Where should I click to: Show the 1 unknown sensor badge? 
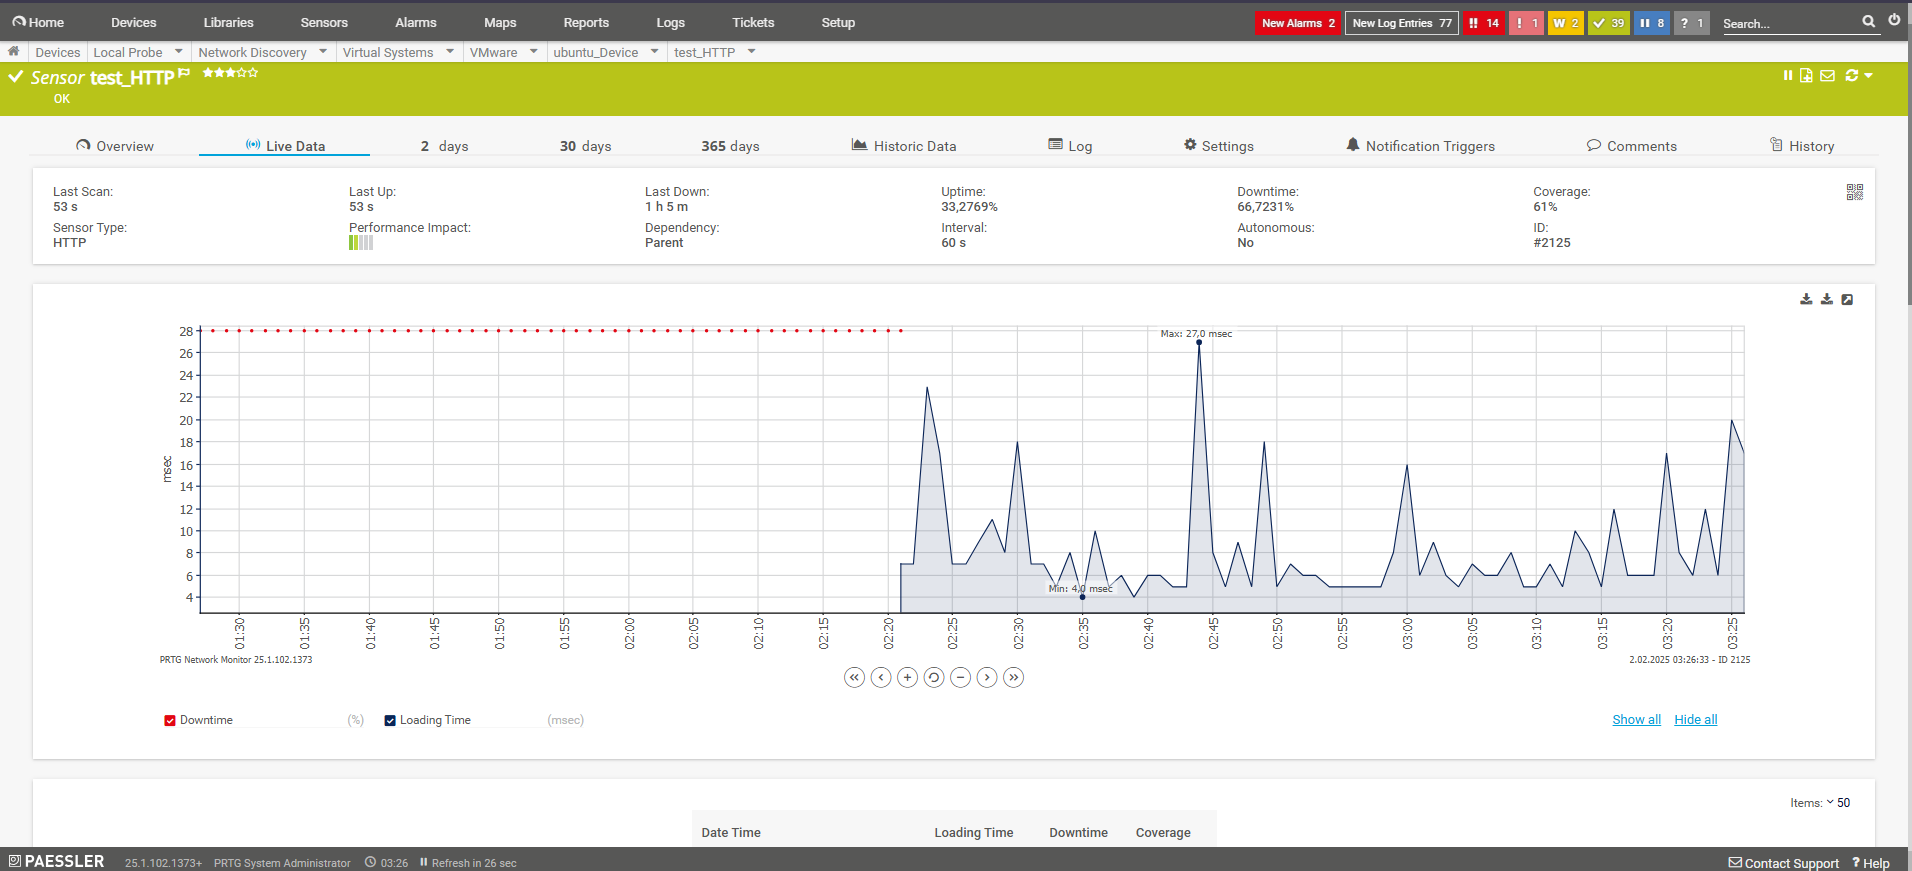click(1692, 23)
